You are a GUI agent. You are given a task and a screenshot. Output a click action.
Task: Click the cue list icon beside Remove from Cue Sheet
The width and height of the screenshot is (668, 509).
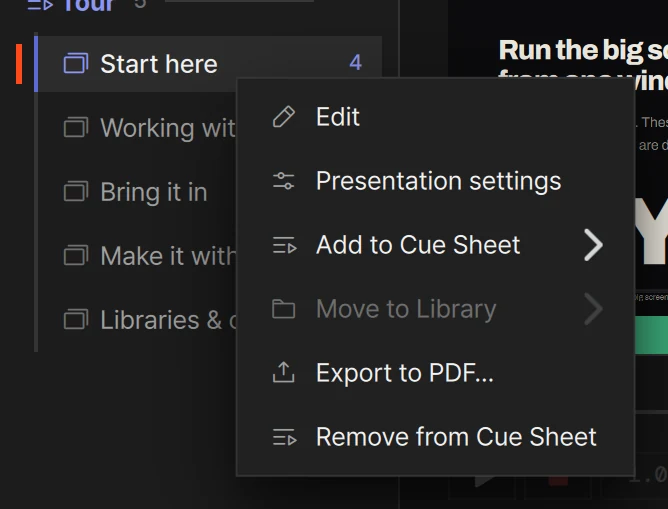285,437
